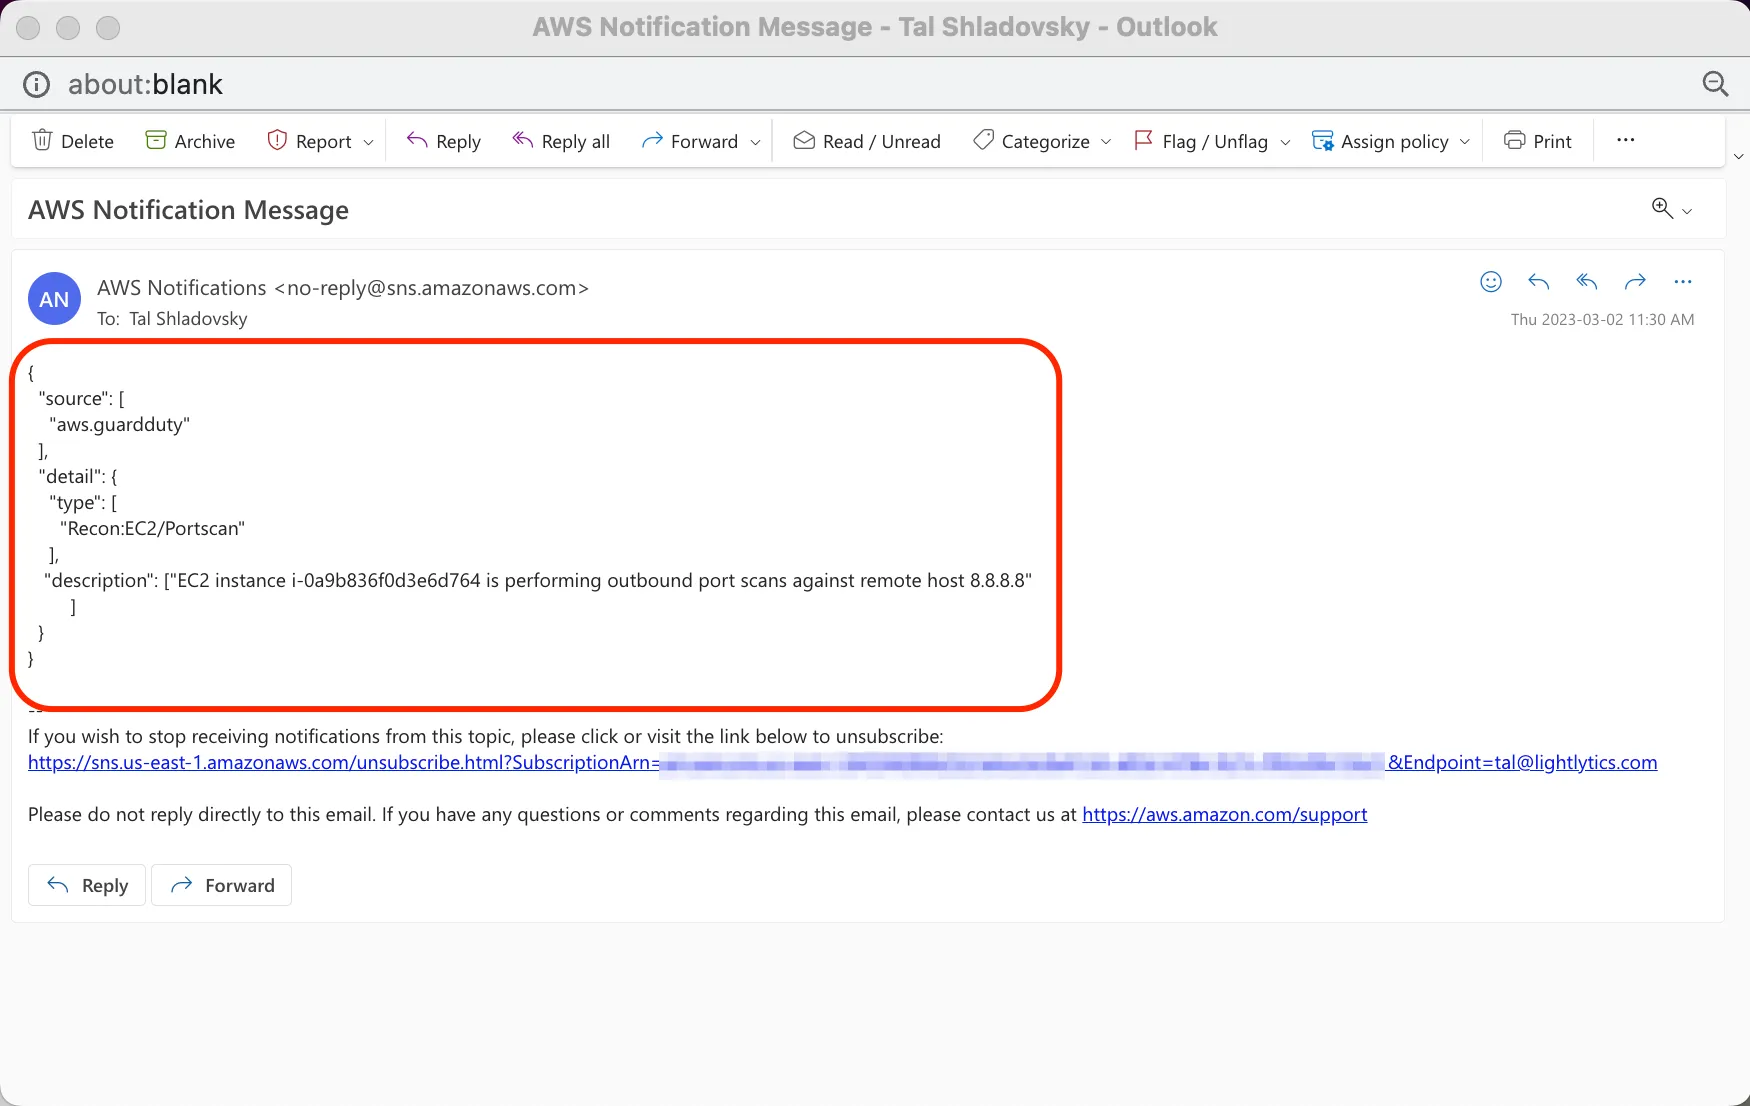
Task: Open the Forward options dropdown arrow
Action: tap(755, 142)
